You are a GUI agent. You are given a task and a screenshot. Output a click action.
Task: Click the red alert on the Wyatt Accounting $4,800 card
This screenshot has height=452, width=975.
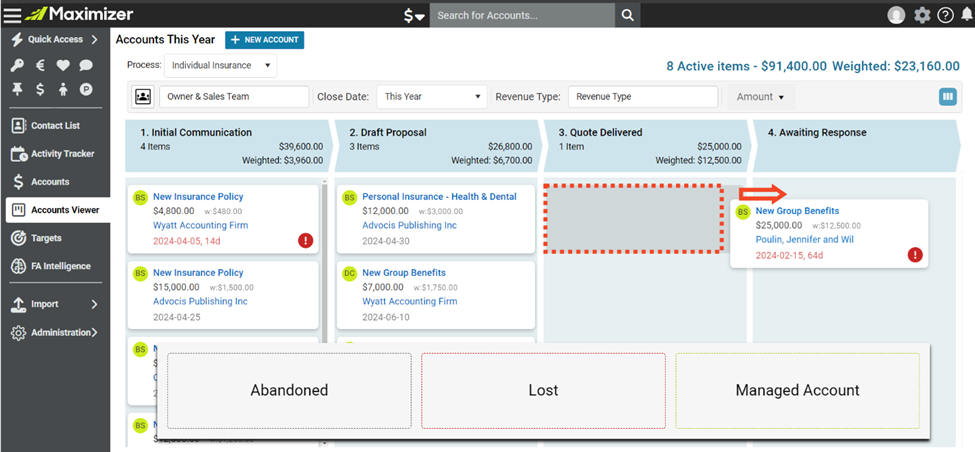pos(305,241)
